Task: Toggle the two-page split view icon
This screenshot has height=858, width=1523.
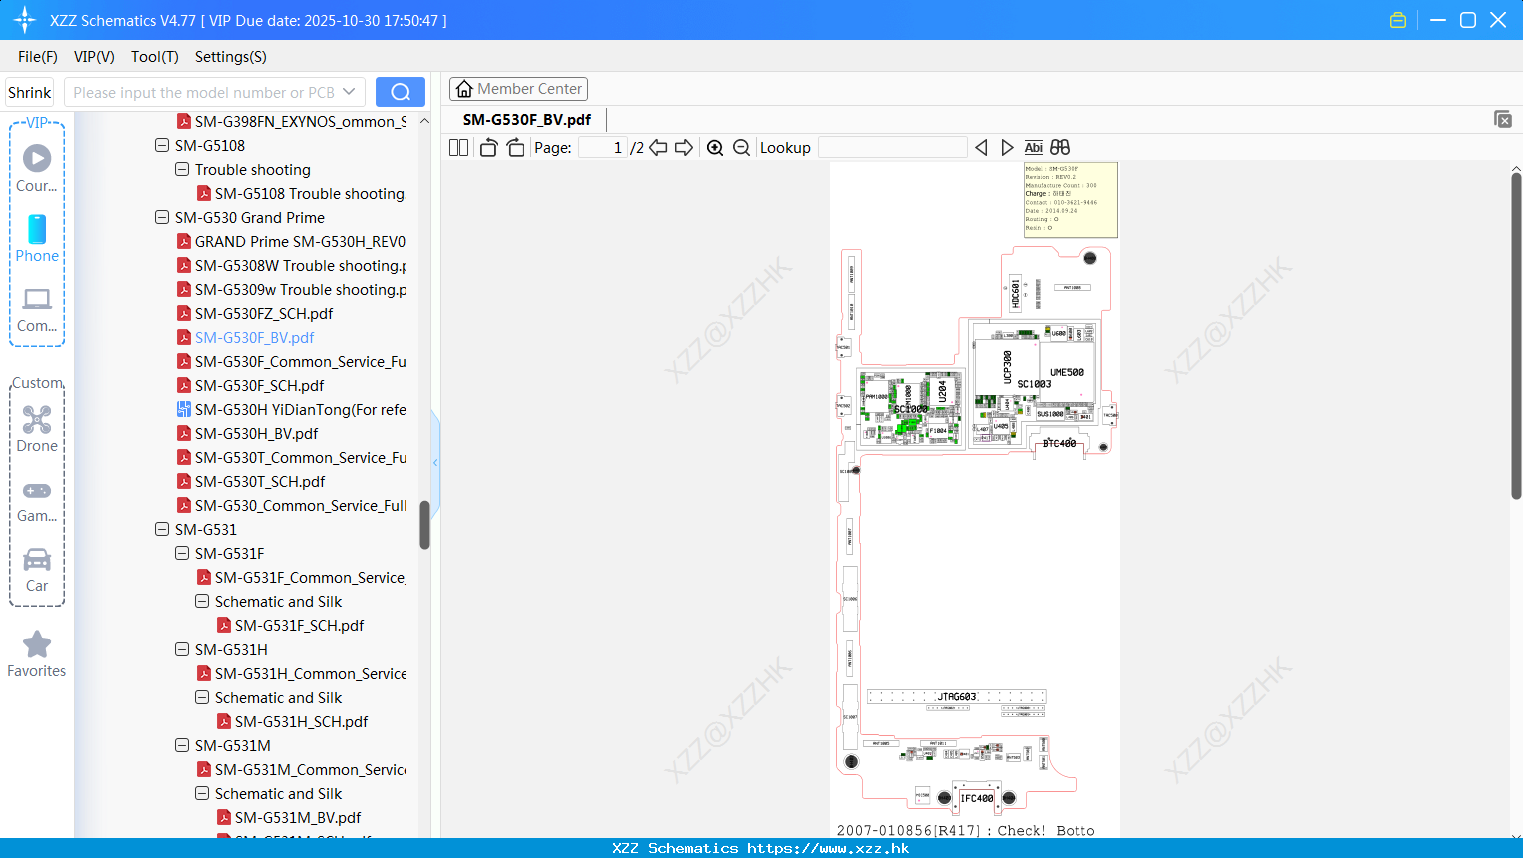Action: [x=458, y=147]
